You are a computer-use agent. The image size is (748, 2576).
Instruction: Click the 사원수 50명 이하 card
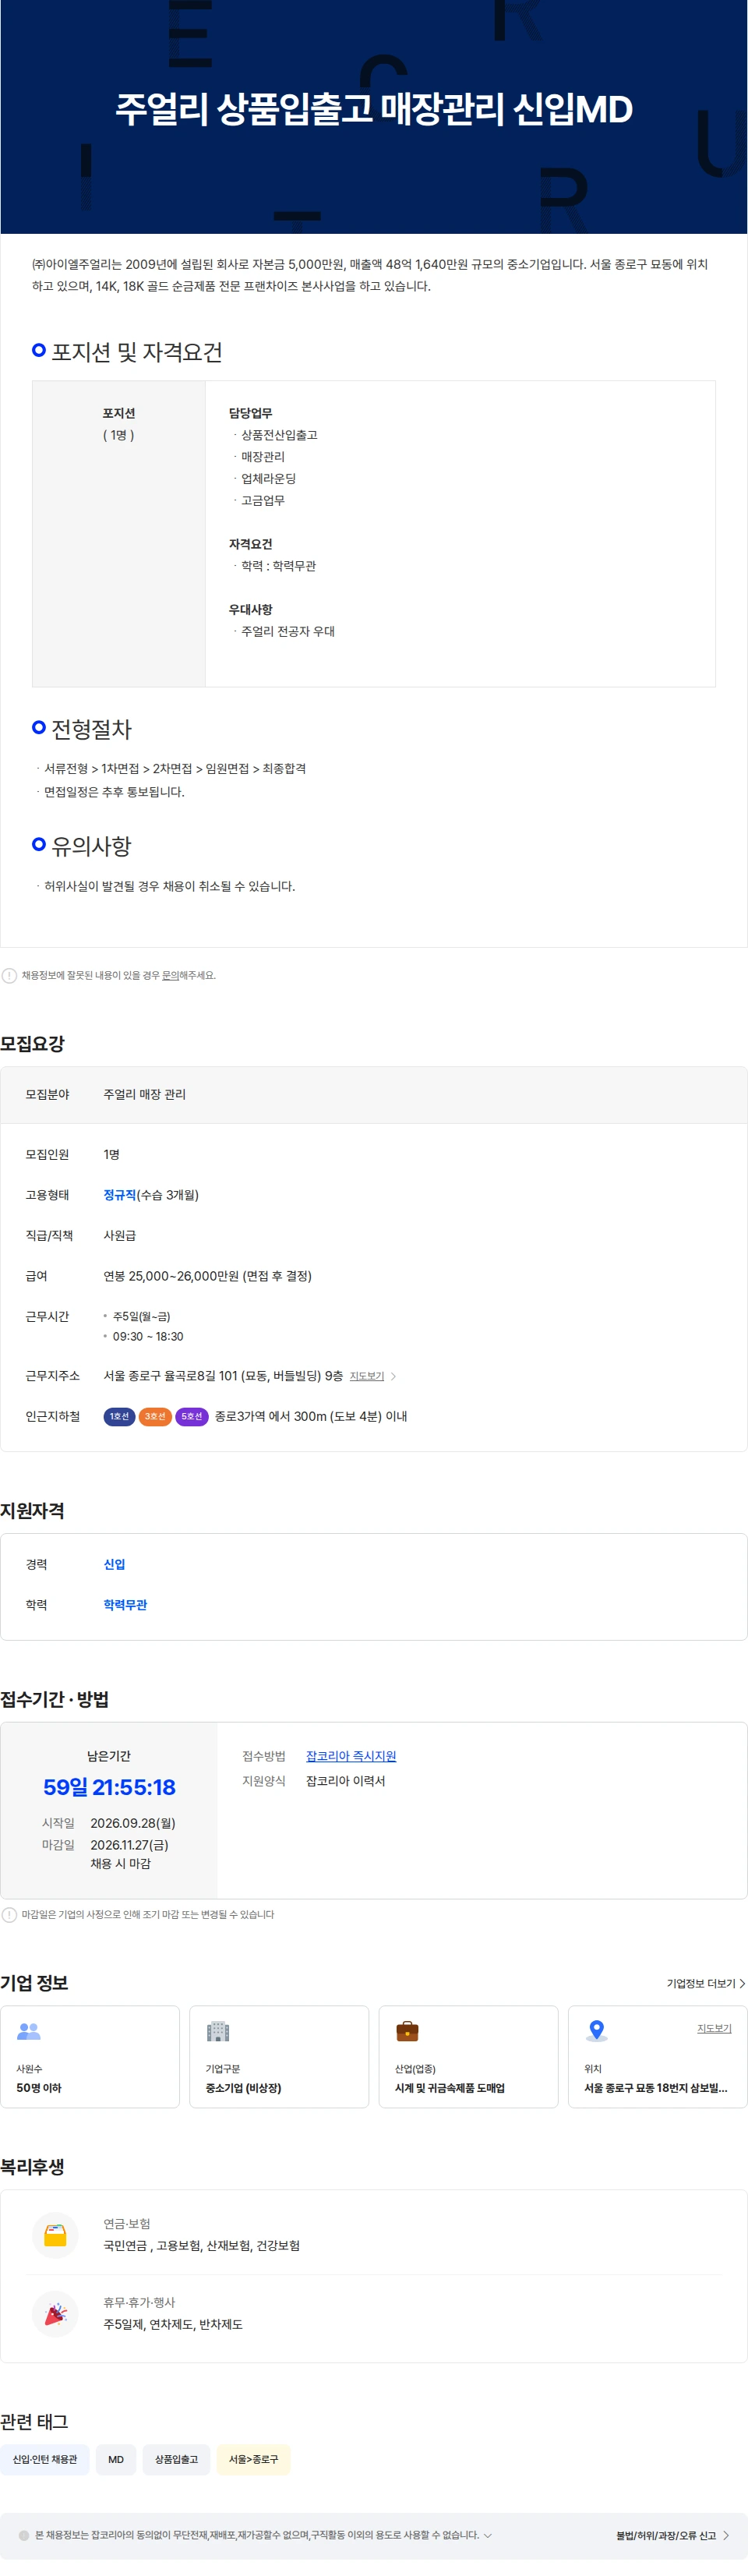[x=90, y=2056]
